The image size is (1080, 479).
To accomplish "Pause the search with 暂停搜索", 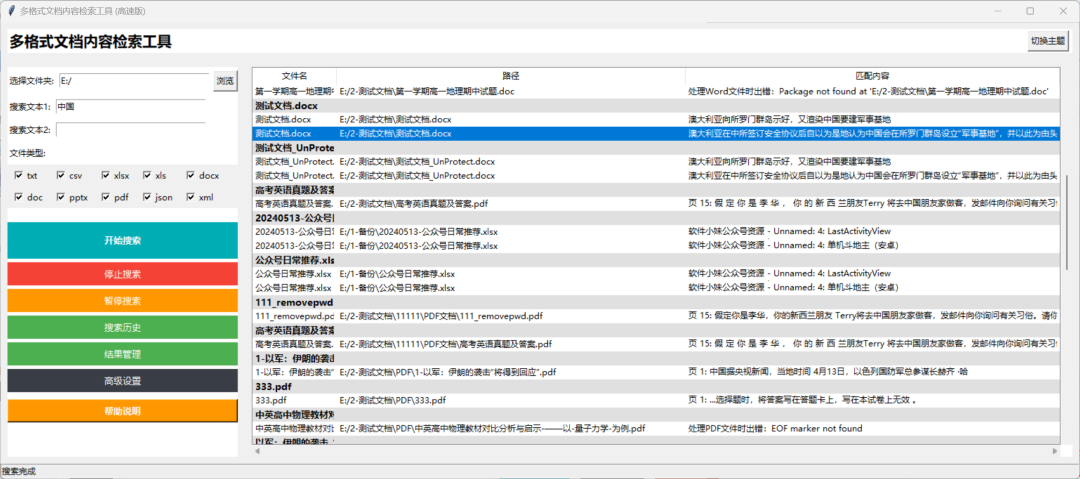I will 122,301.
